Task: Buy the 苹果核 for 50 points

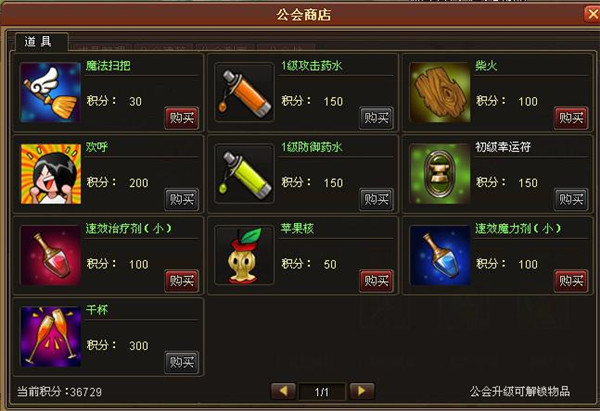Action: click(x=376, y=281)
